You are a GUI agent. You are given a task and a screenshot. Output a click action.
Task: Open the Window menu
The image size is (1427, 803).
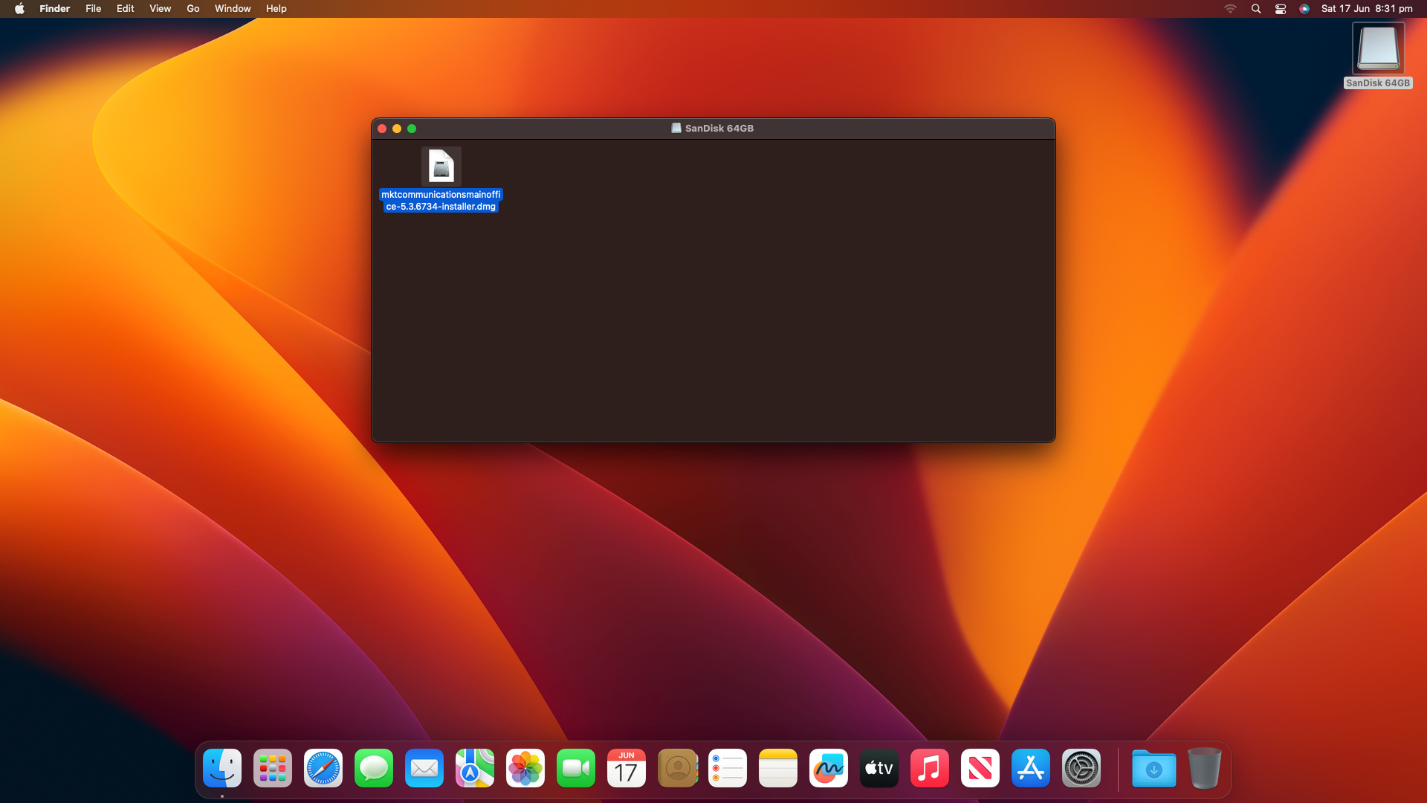click(x=233, y=8)
